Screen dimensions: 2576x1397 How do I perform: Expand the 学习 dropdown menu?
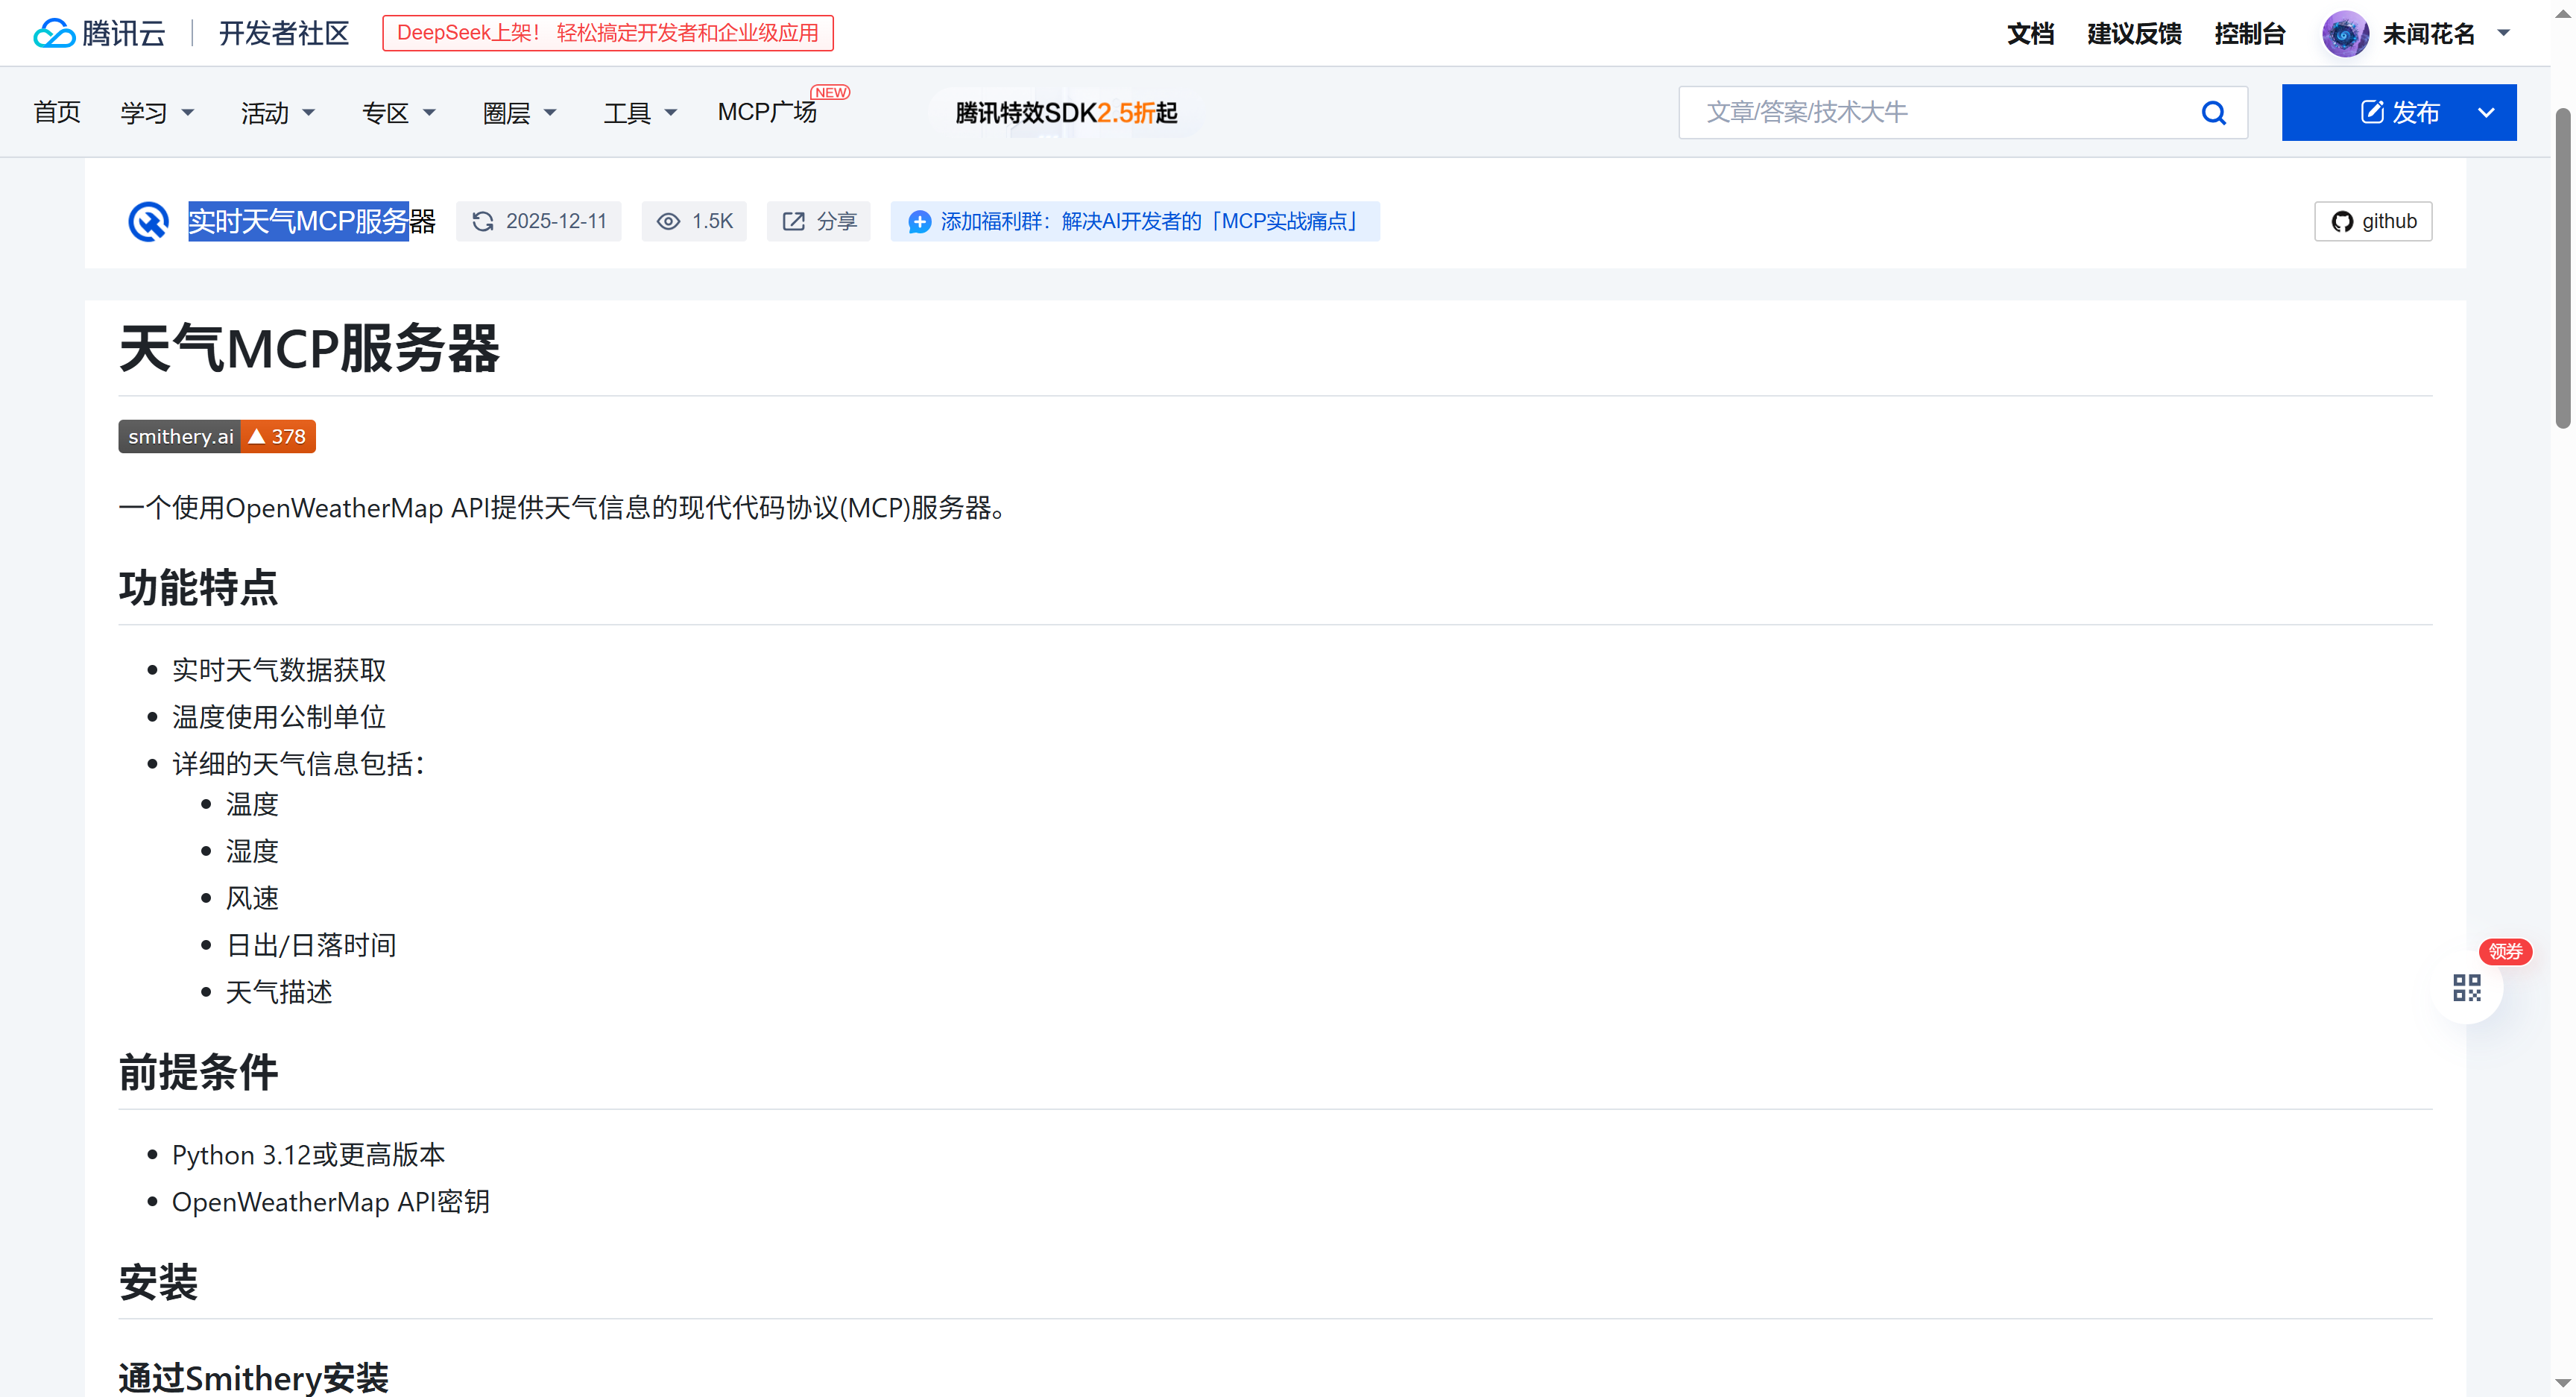pos(157,113)
